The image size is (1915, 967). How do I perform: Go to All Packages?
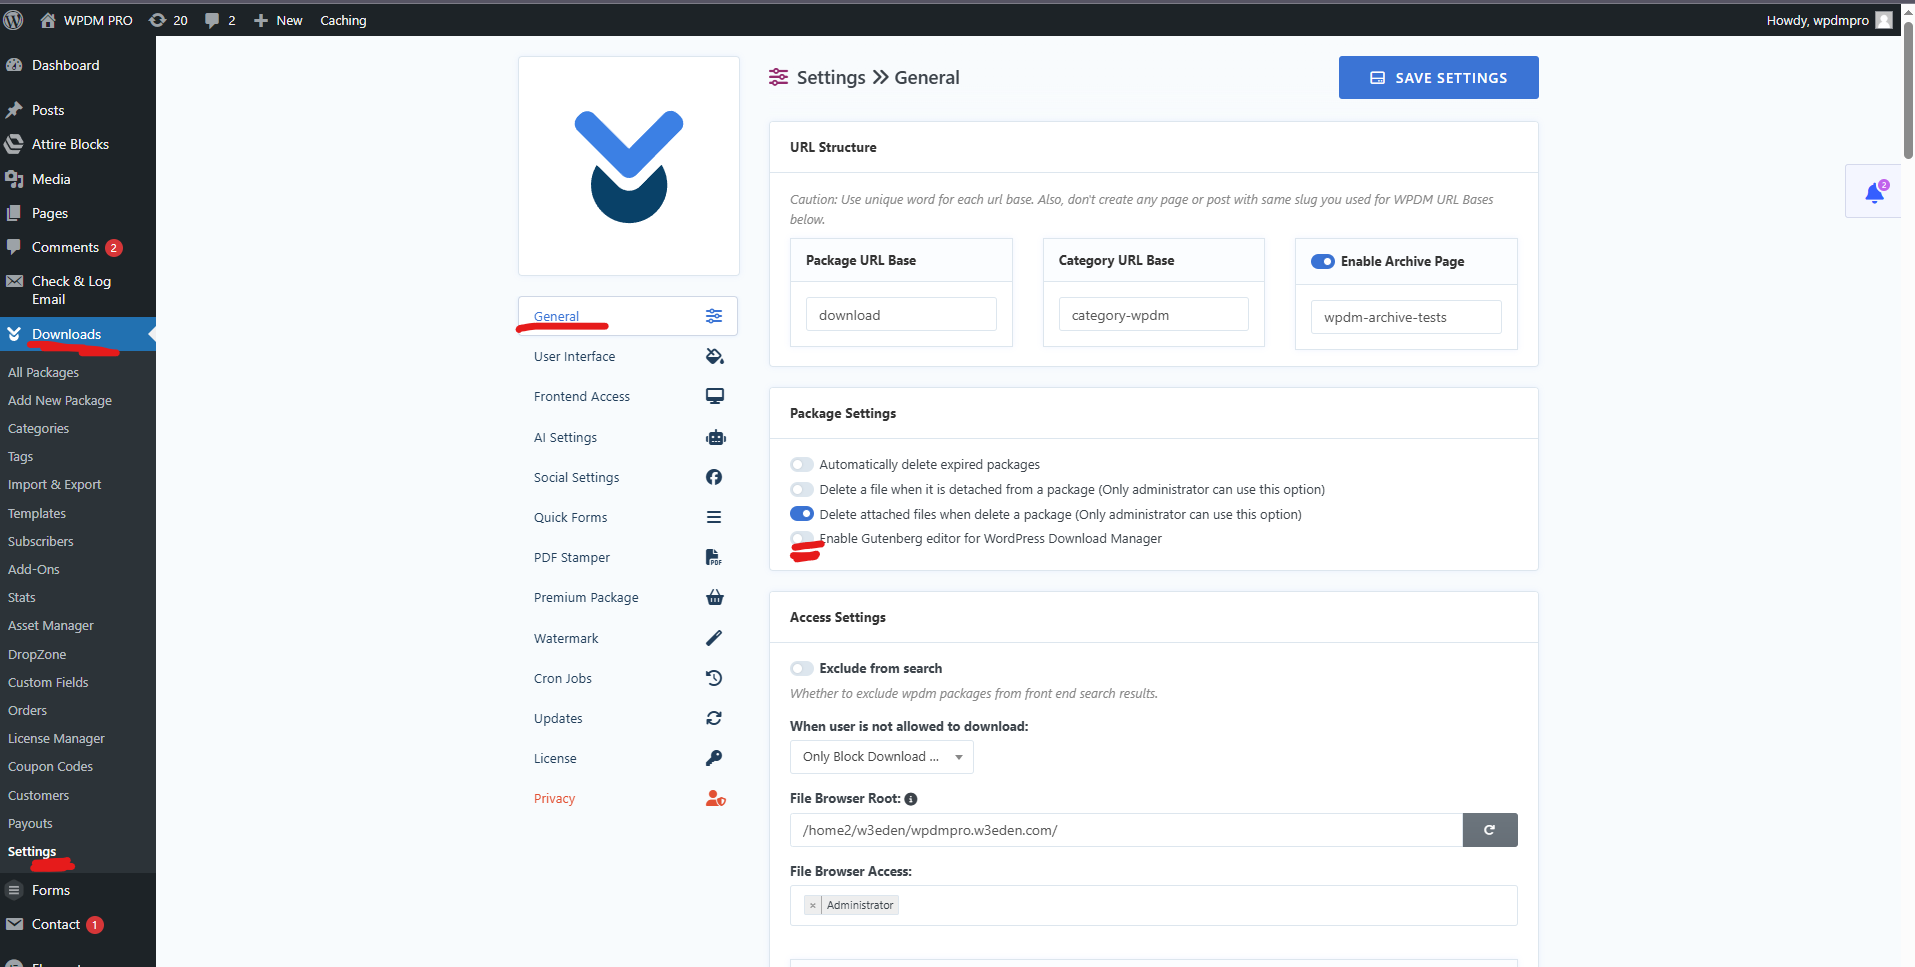[x=43, y=372]
